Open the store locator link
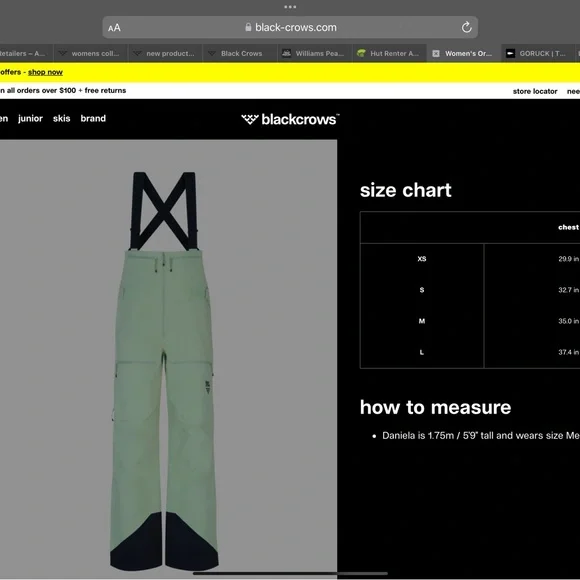Screen dimensions: 580x580 coord(535,91)
